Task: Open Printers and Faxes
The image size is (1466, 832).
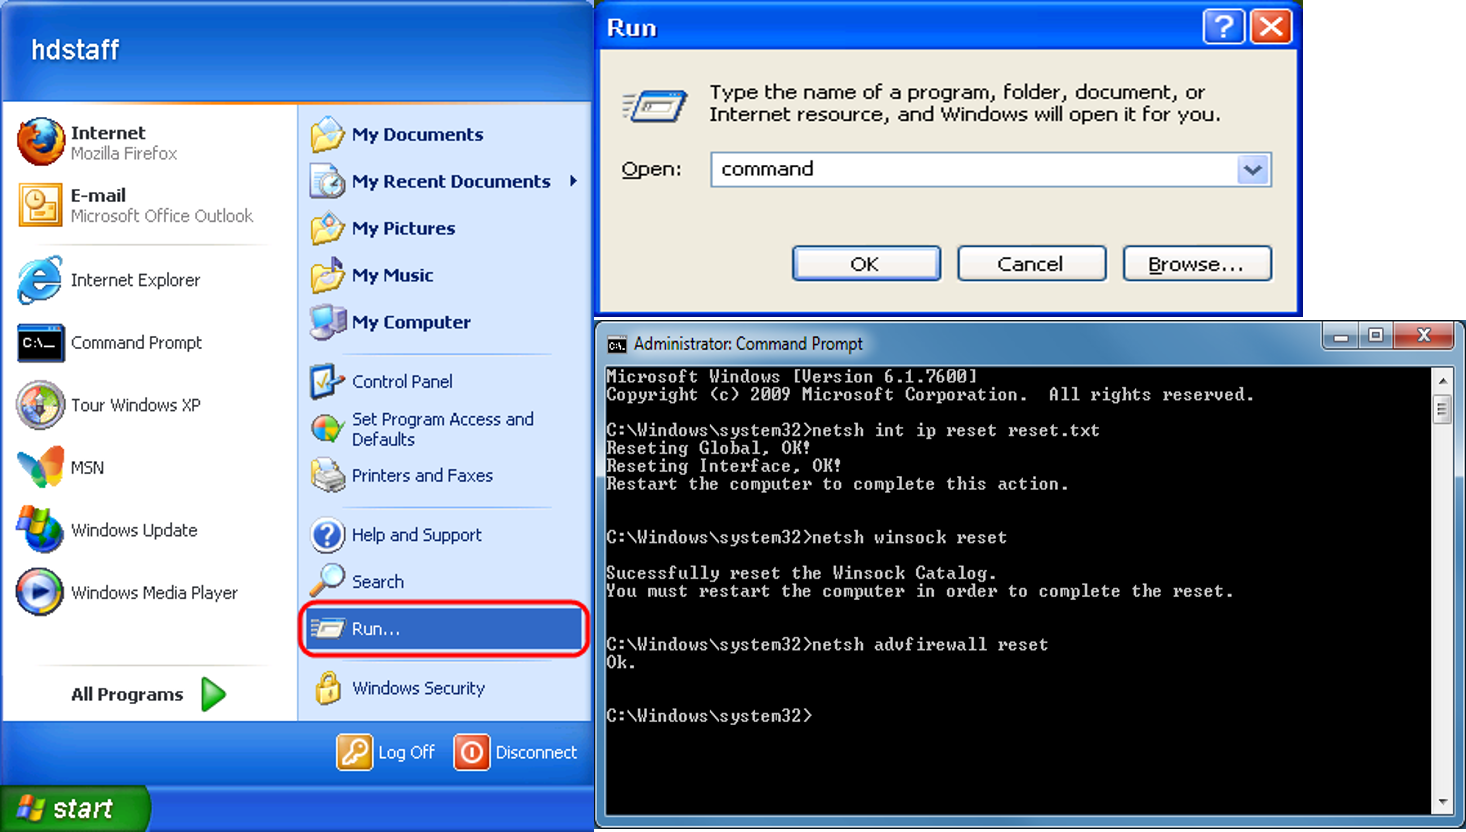Action: (421, 475)
